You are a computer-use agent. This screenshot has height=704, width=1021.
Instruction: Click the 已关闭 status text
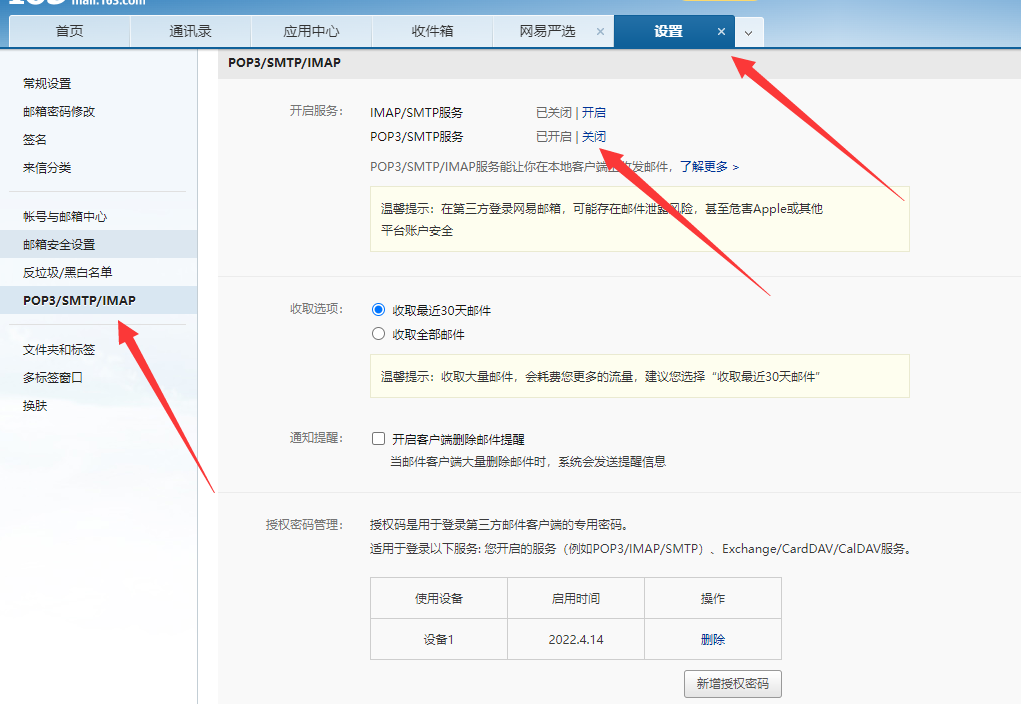pos(553,112)
